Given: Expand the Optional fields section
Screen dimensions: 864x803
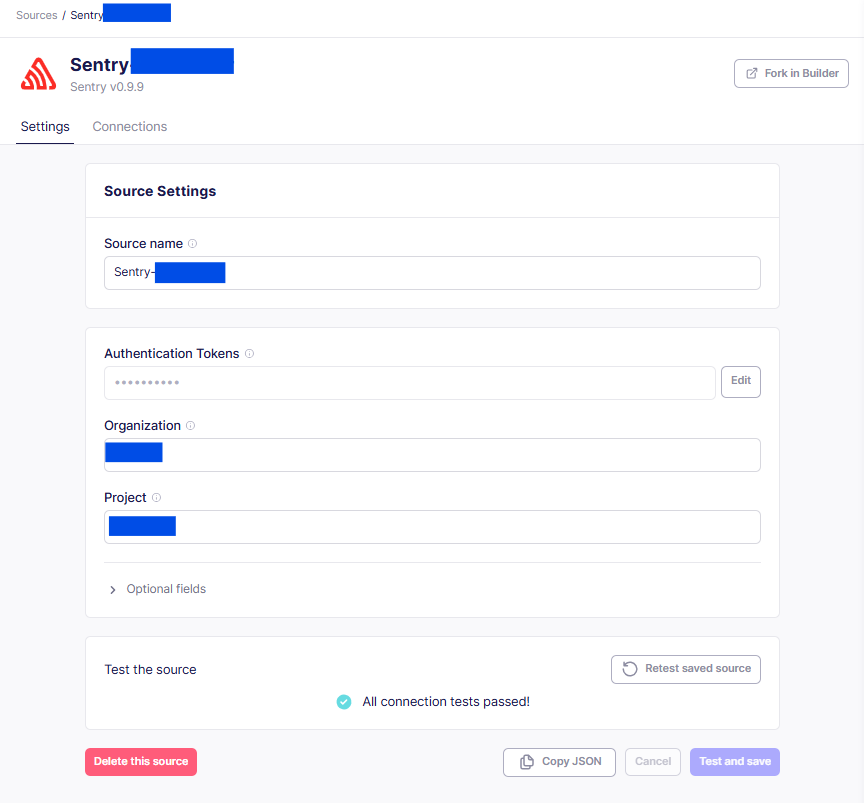Looking at the screenshot, I should pos(157,589).
